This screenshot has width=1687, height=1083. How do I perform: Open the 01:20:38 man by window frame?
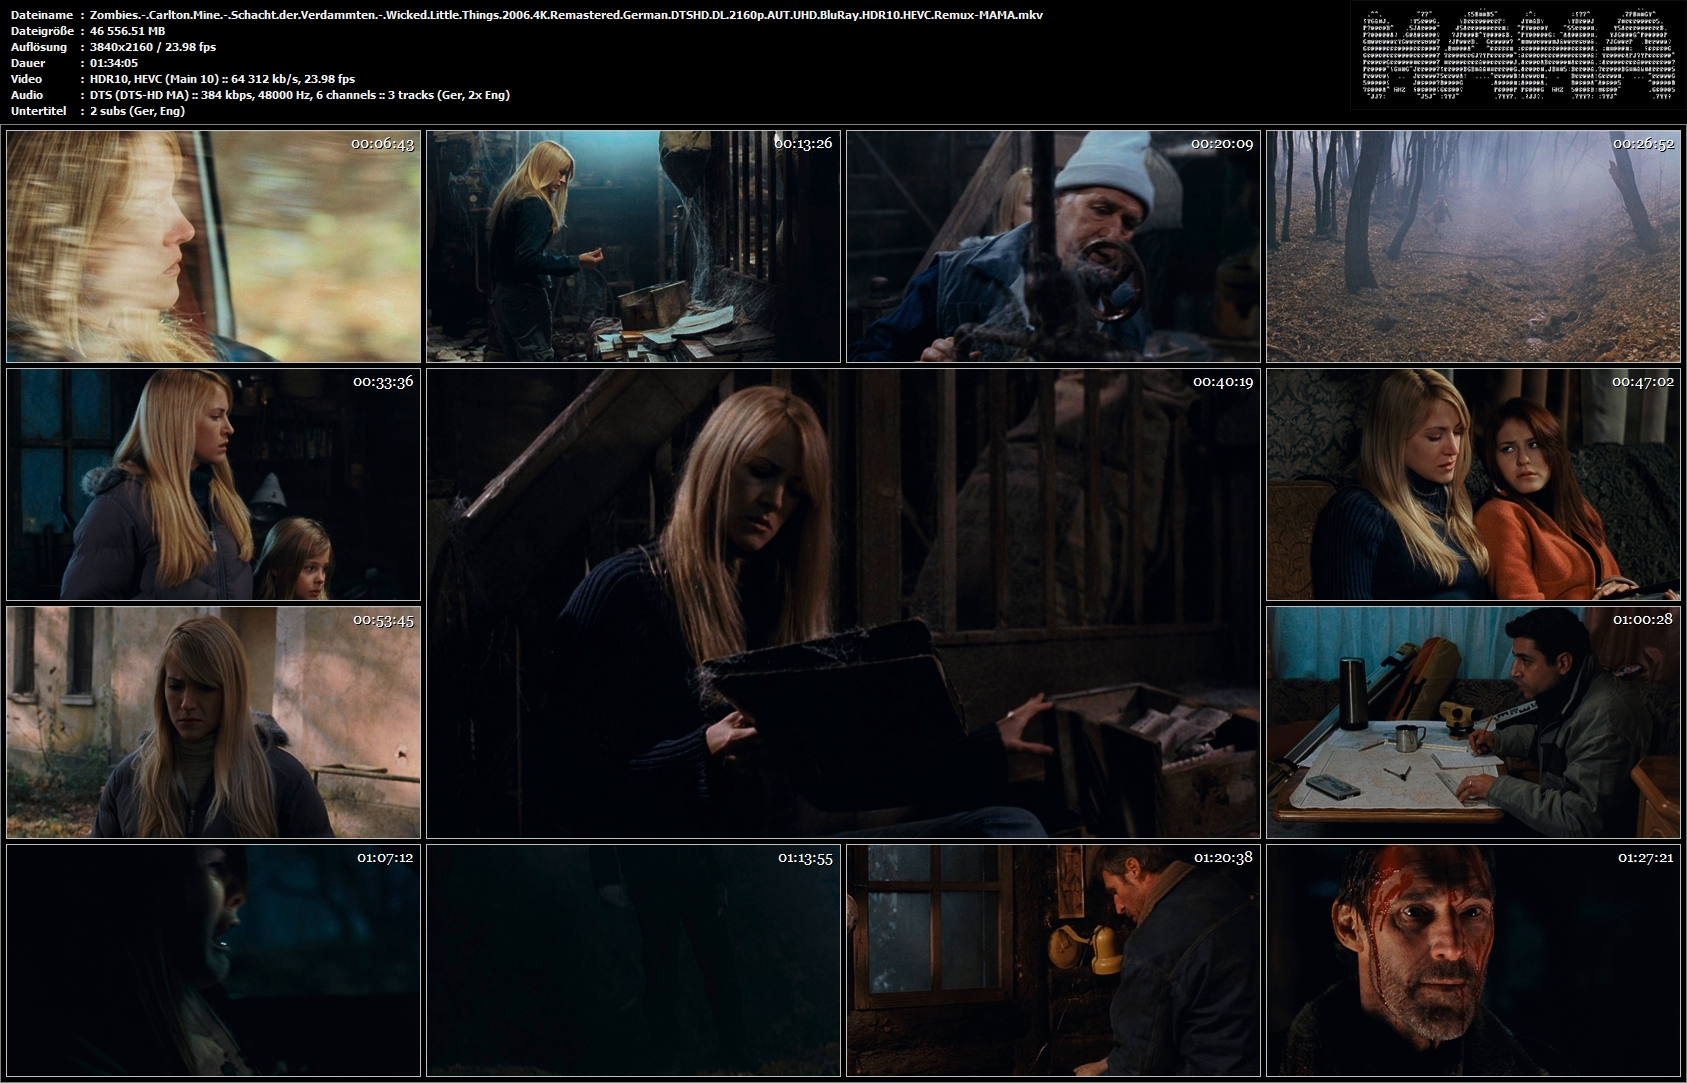(1053, 960)
